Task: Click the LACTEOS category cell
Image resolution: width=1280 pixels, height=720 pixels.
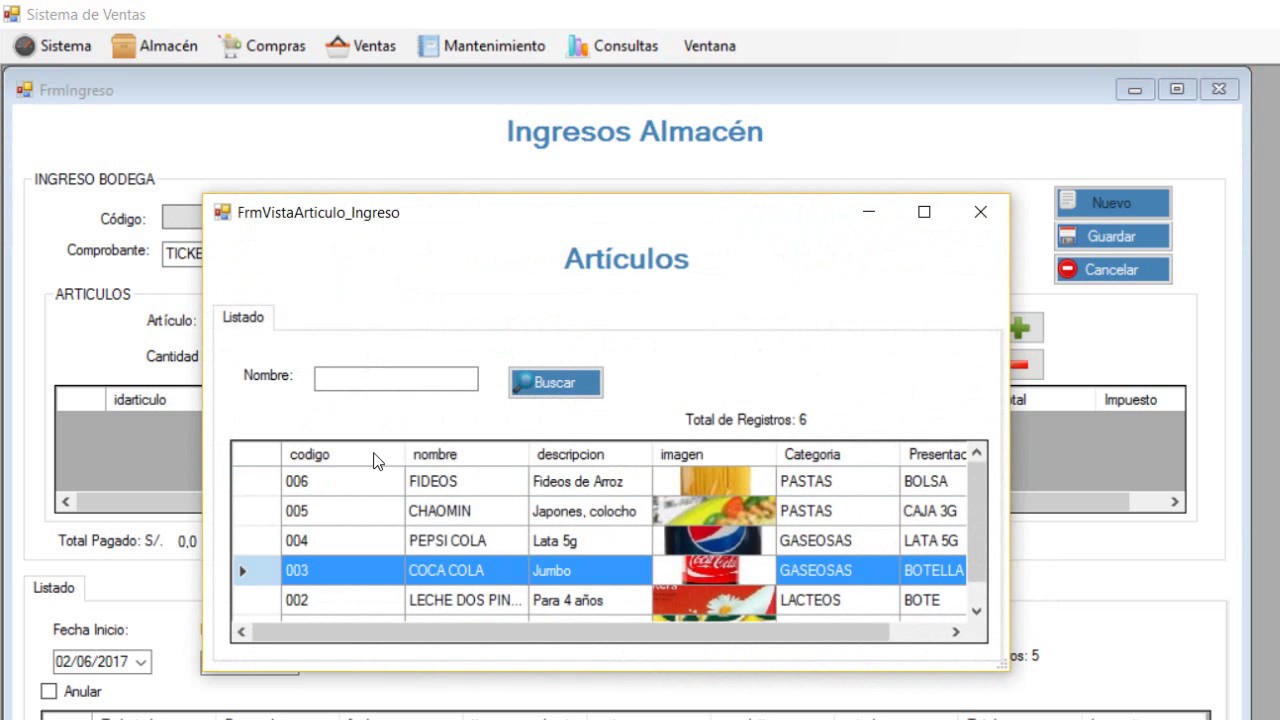Action: pos(837,600)
